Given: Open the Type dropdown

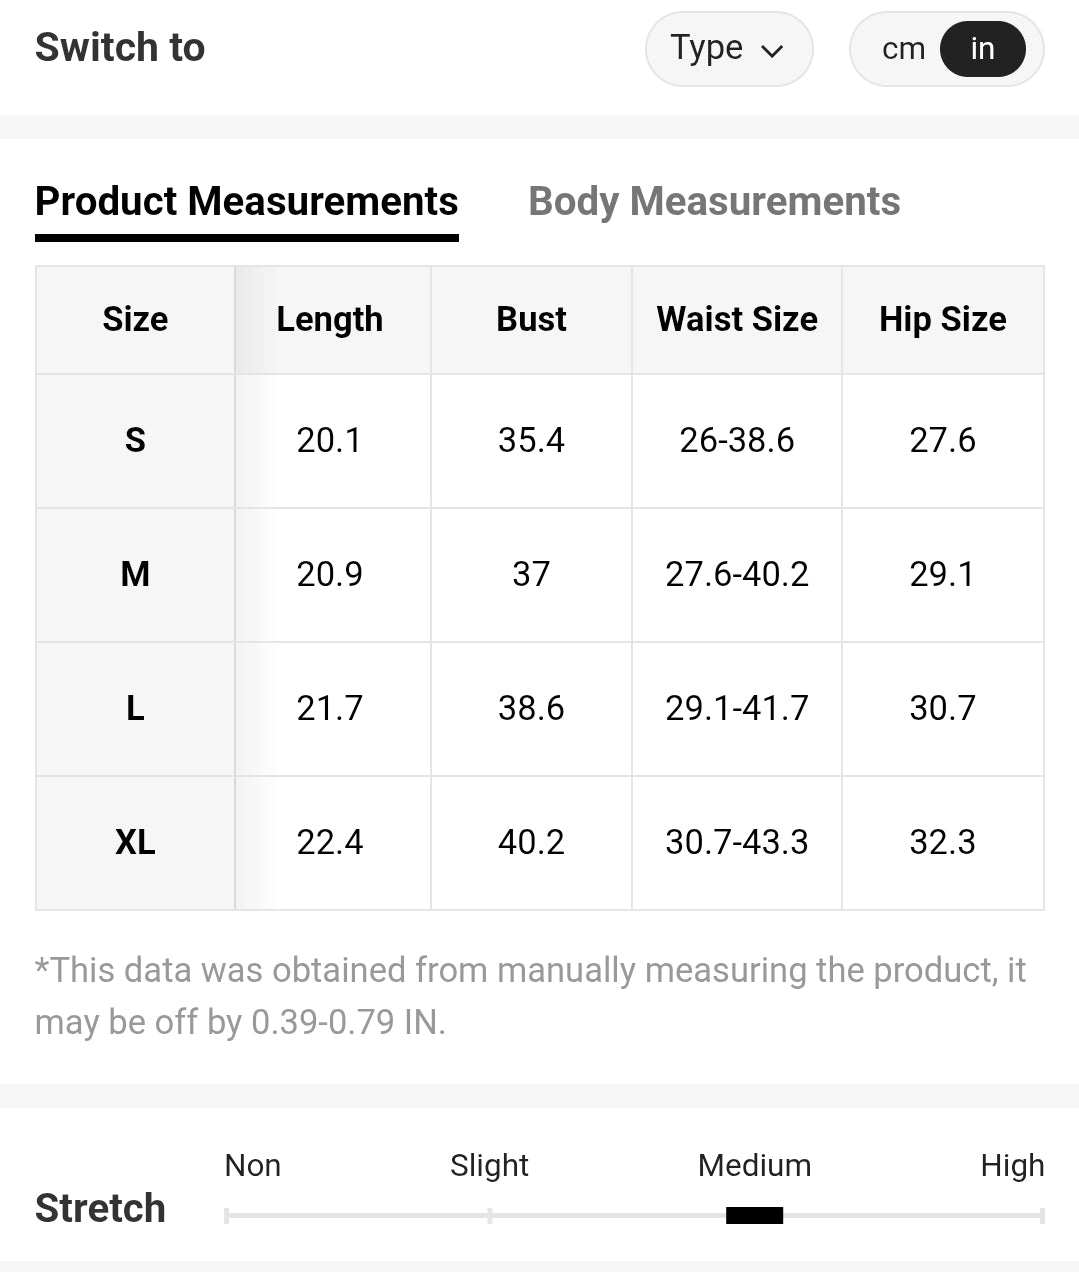Looking at the screenshot, I should (727, 49).
